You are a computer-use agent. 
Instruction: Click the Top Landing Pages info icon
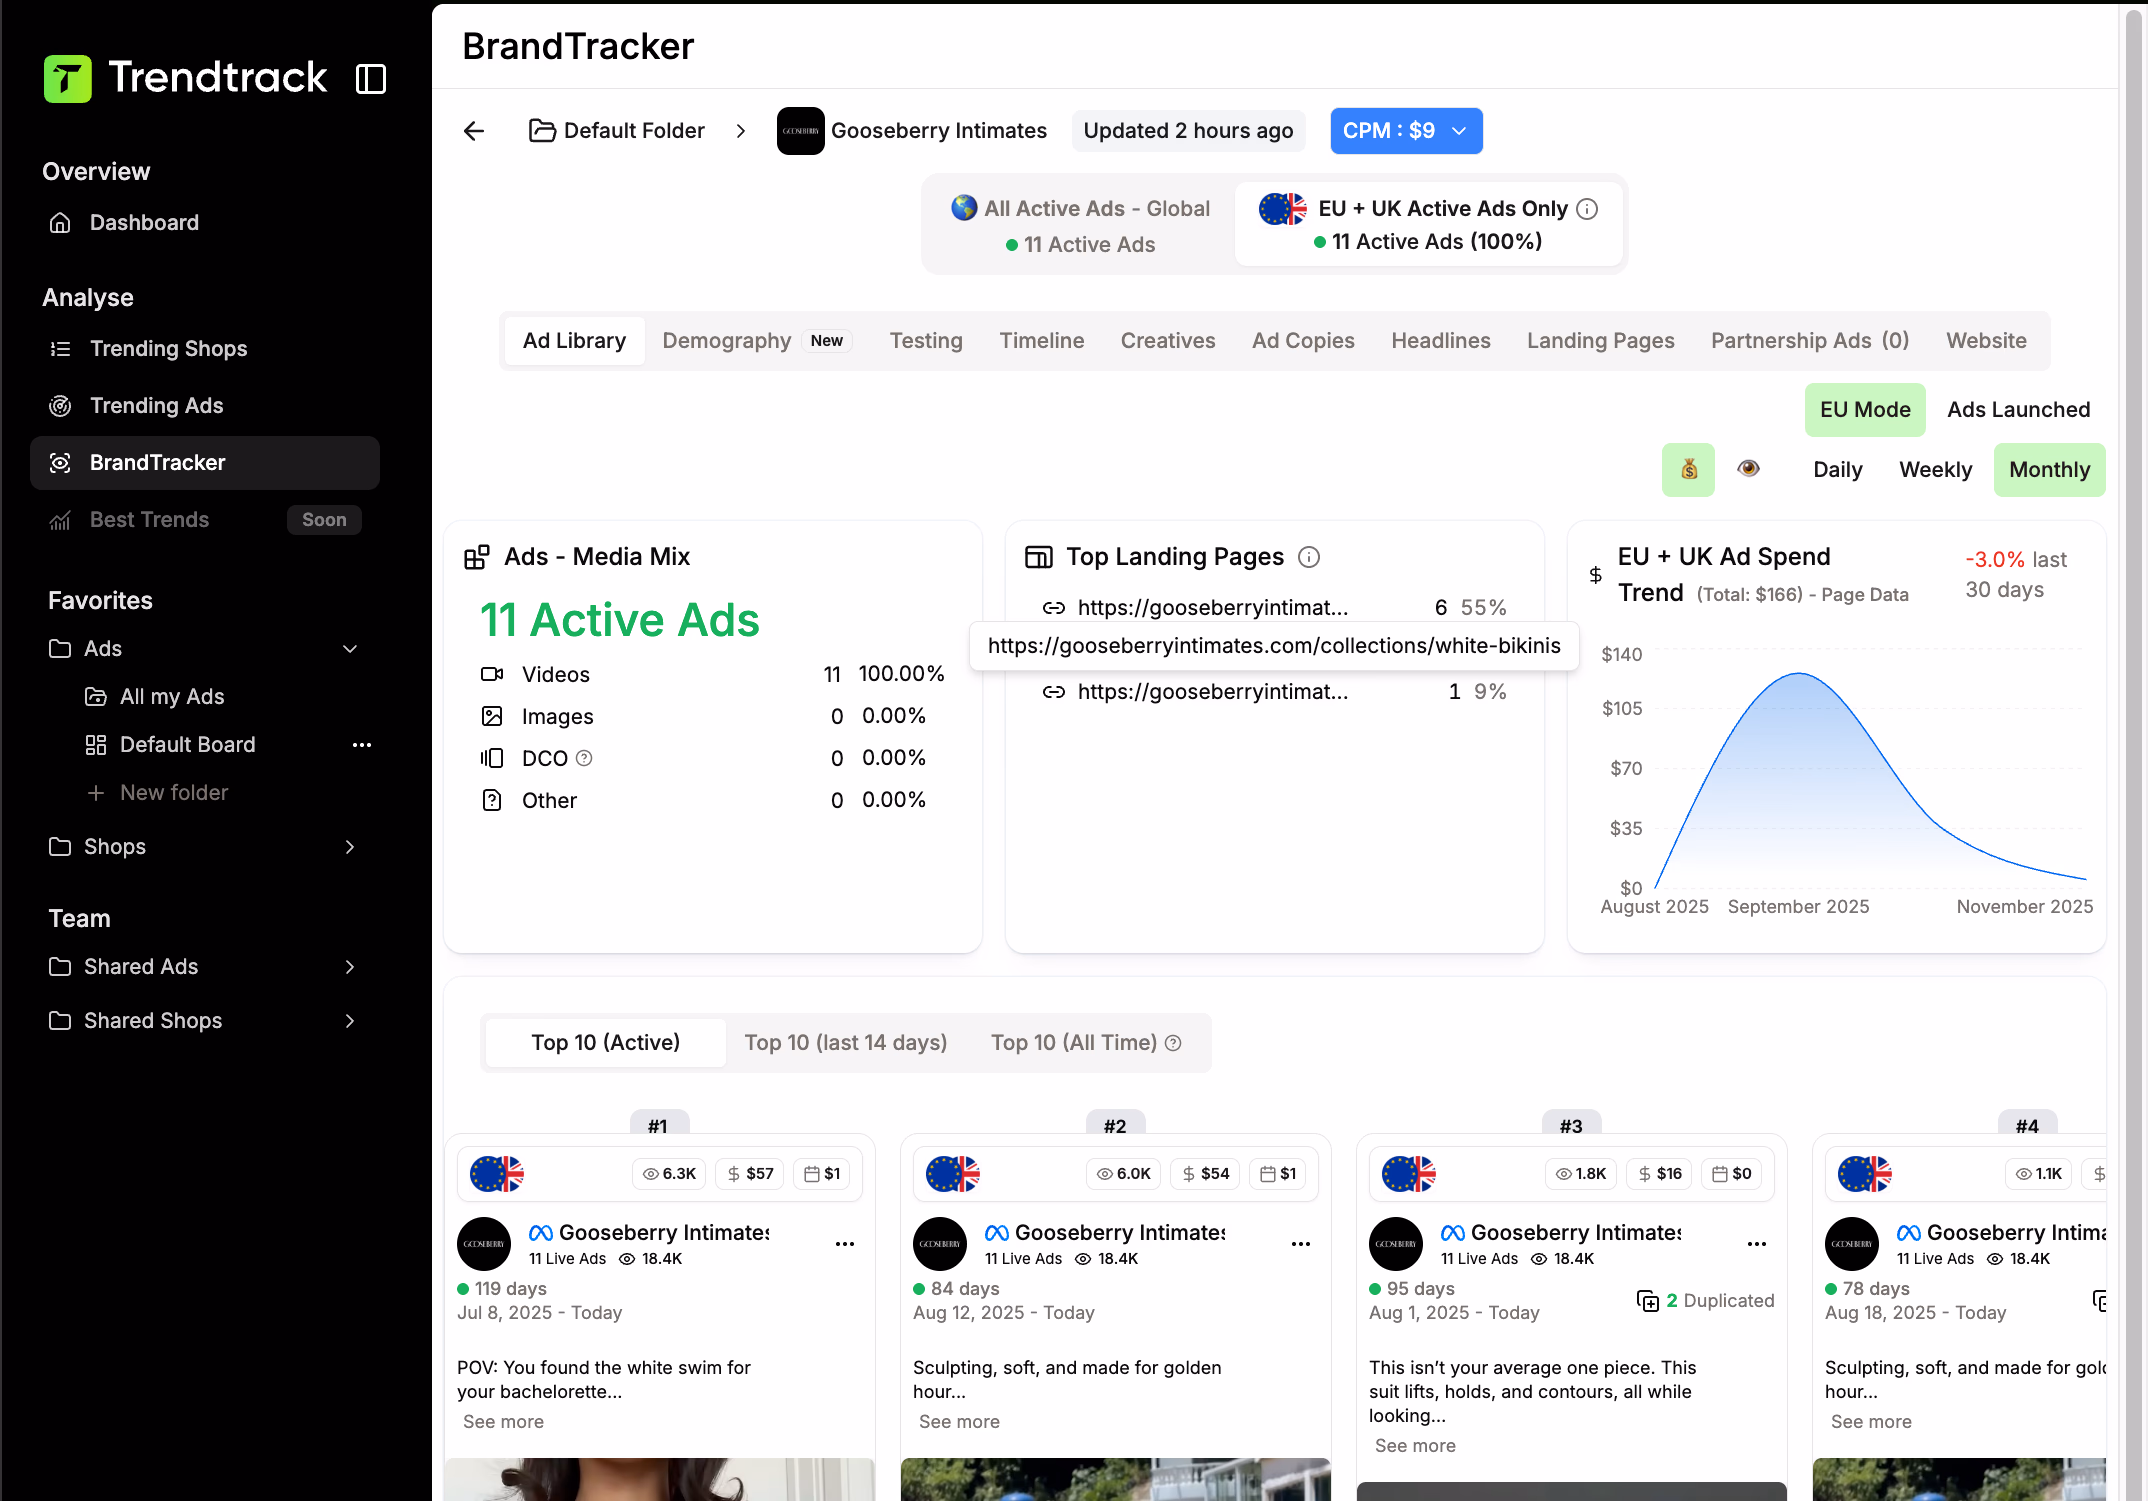[x=1309, y=557]
